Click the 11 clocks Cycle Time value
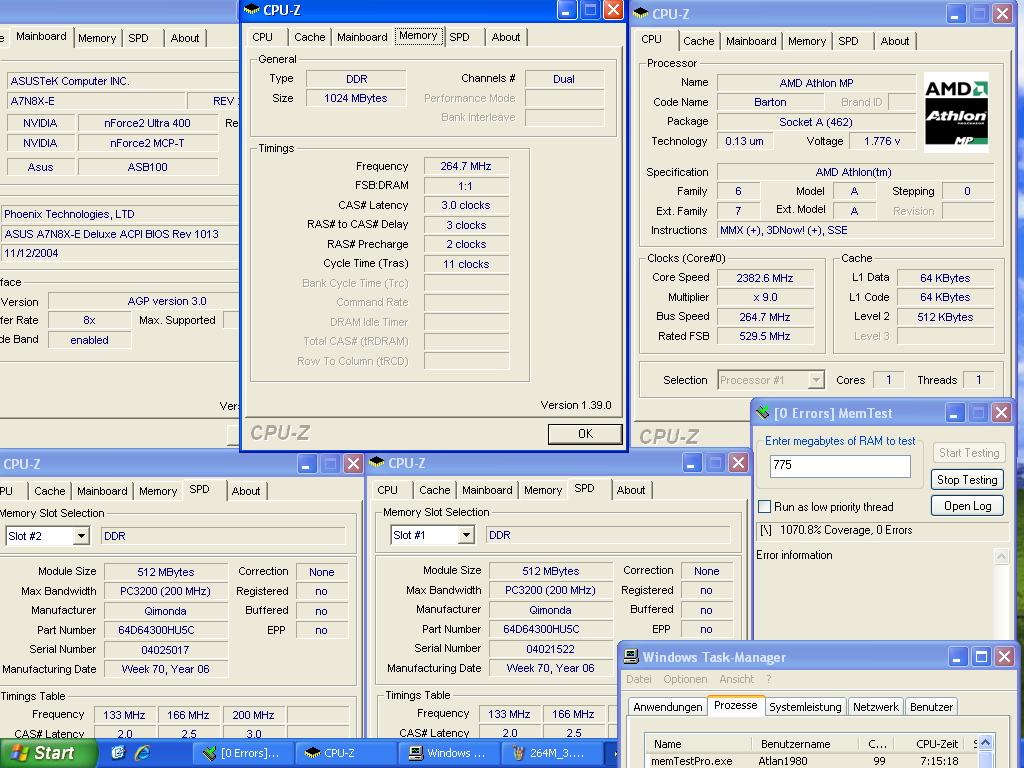The width and height of the screenshot is (1024, 768). [x=465, y=264]
